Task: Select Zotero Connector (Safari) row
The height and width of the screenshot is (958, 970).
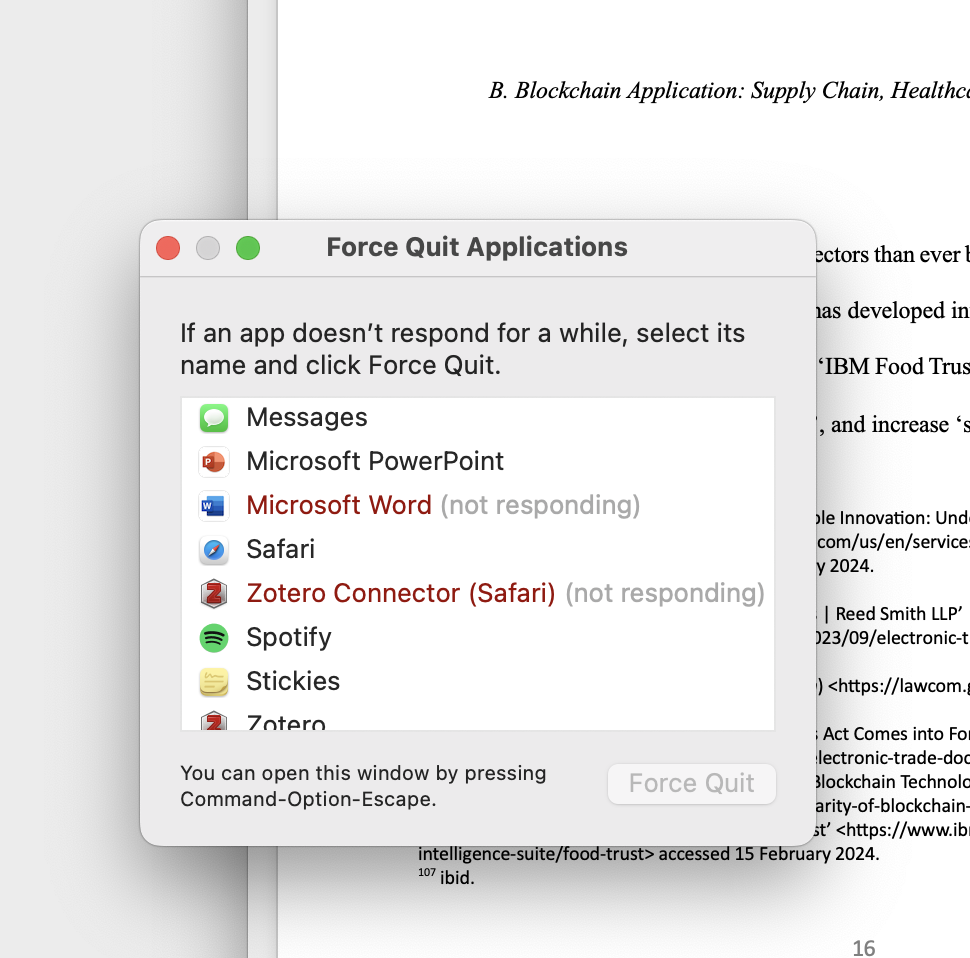Action: click(478, 594)
